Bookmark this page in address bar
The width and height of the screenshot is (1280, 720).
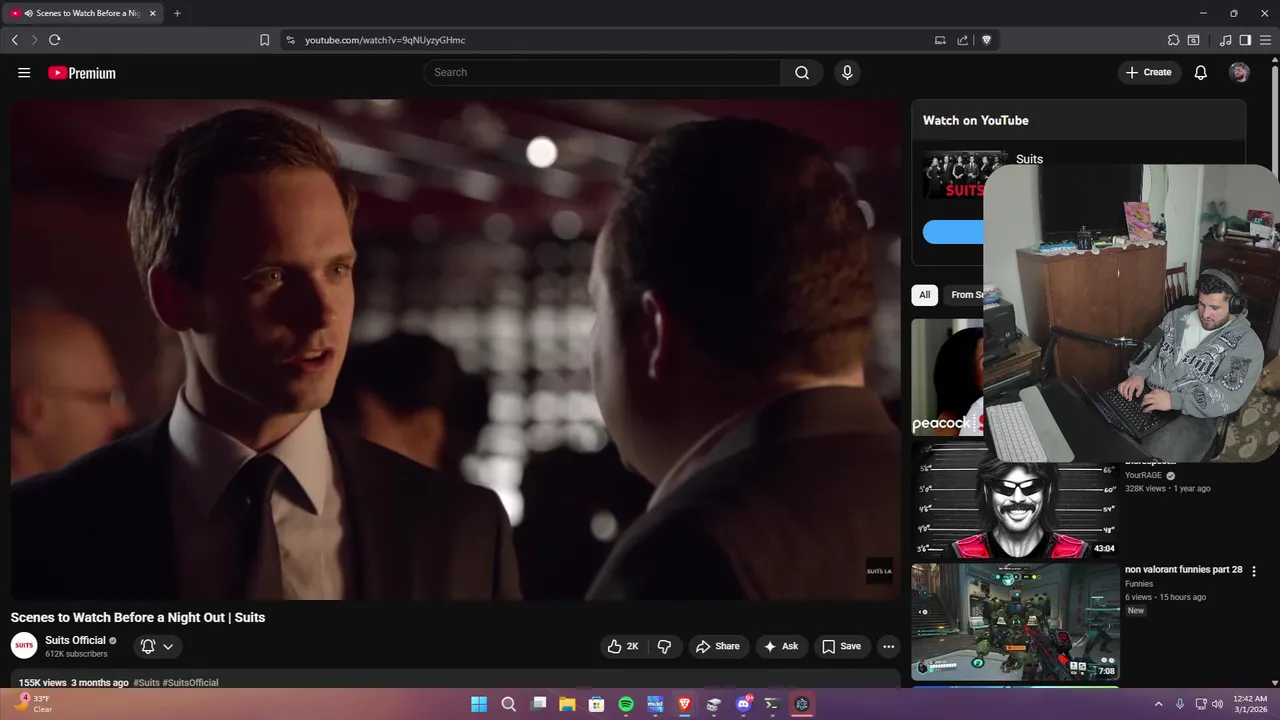point(264,40)
